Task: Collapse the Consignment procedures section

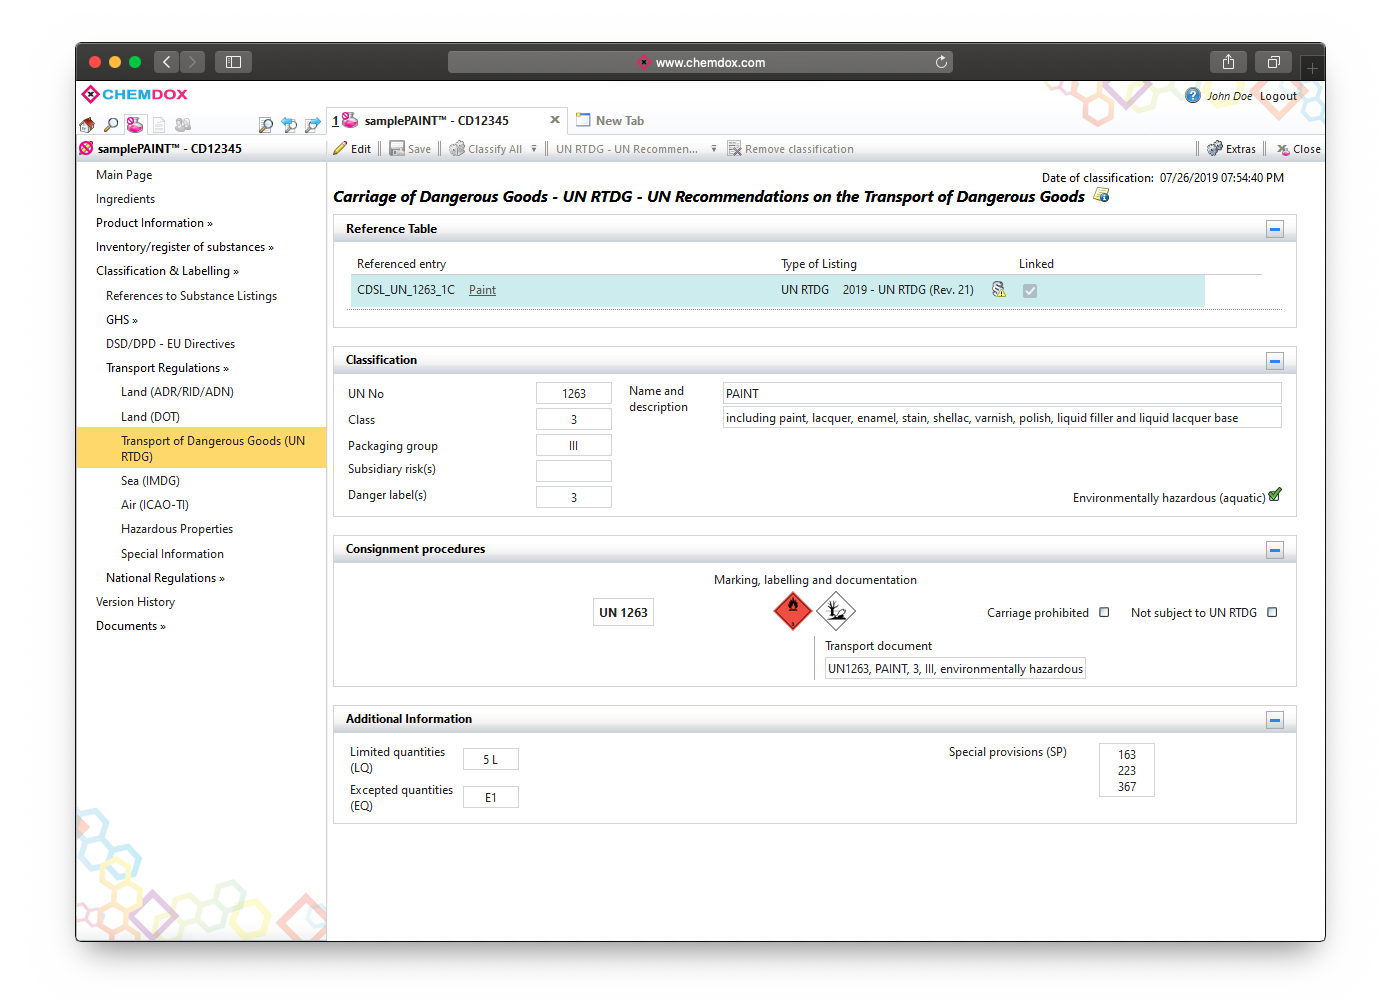Action: 1275,549
